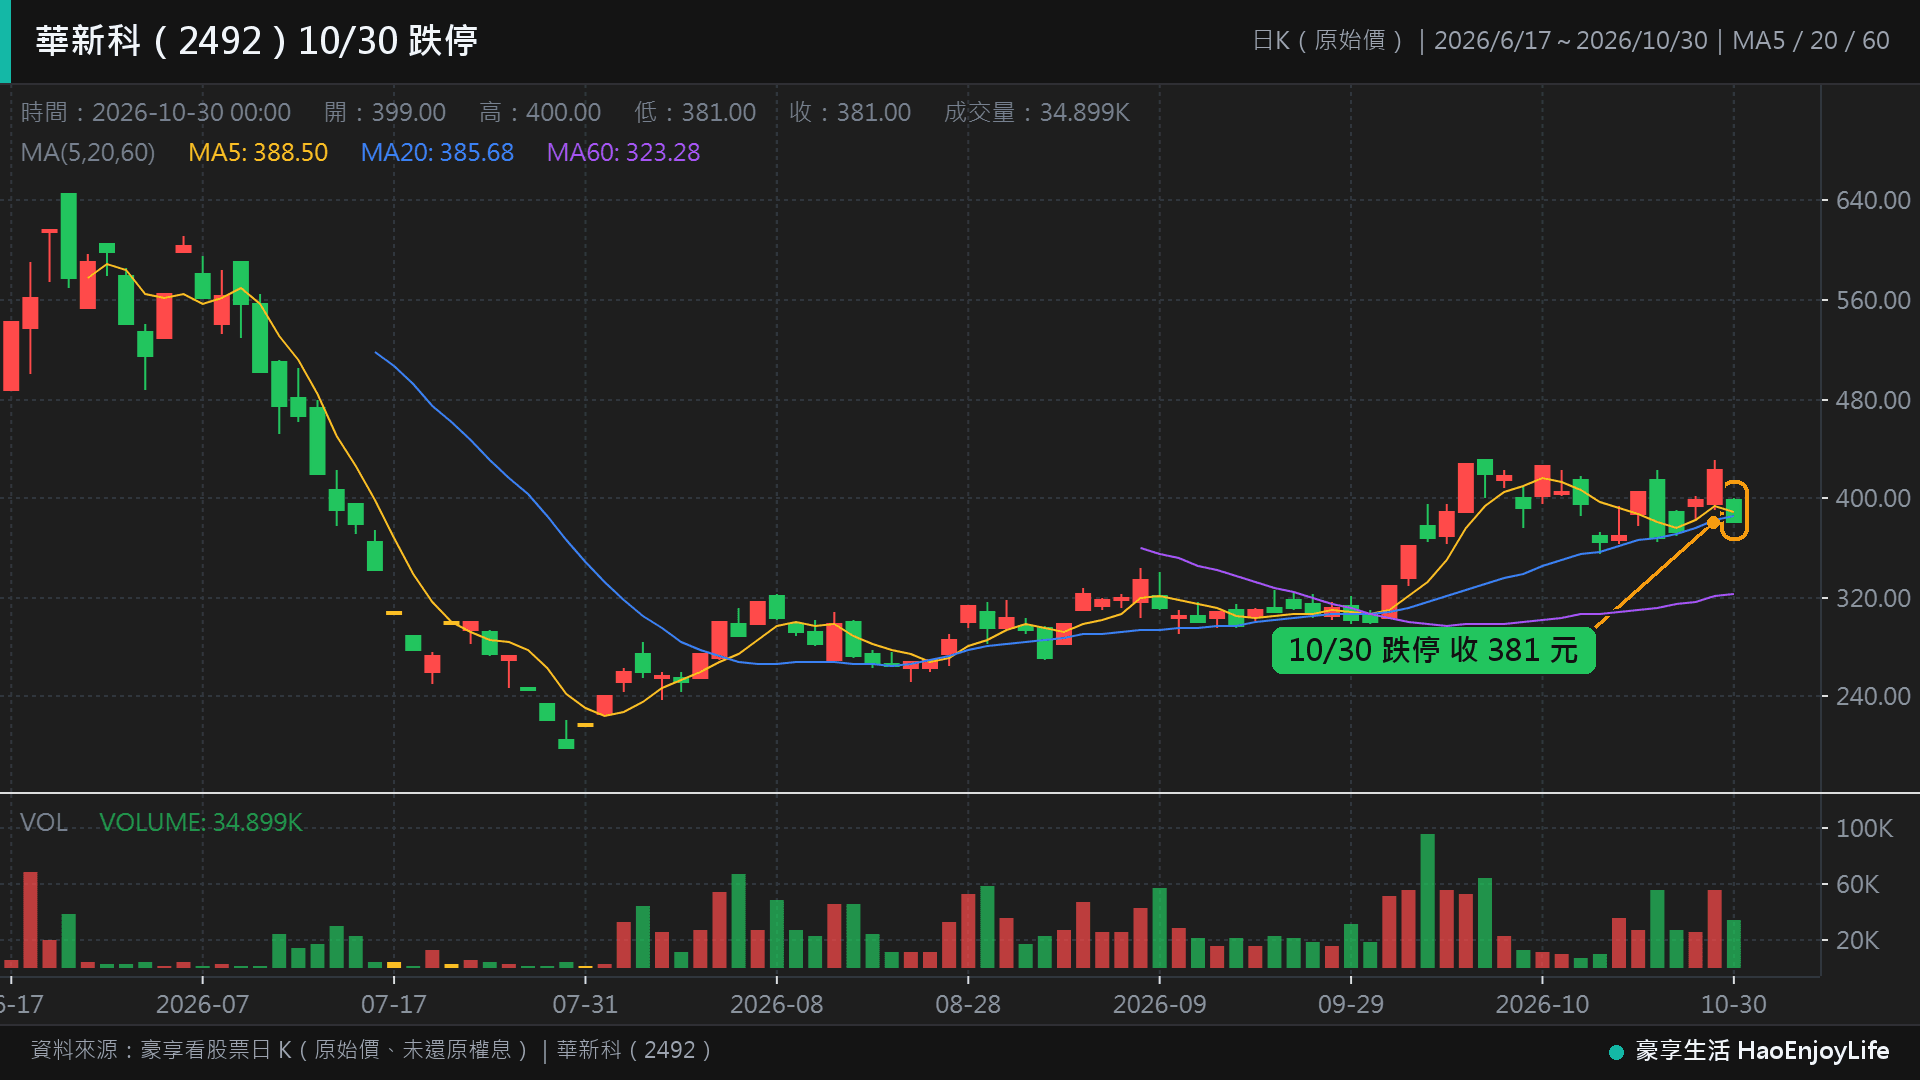
Task: Click the MA5 / 20 / 60 header setting
Action: click(x=1810, y=41)
